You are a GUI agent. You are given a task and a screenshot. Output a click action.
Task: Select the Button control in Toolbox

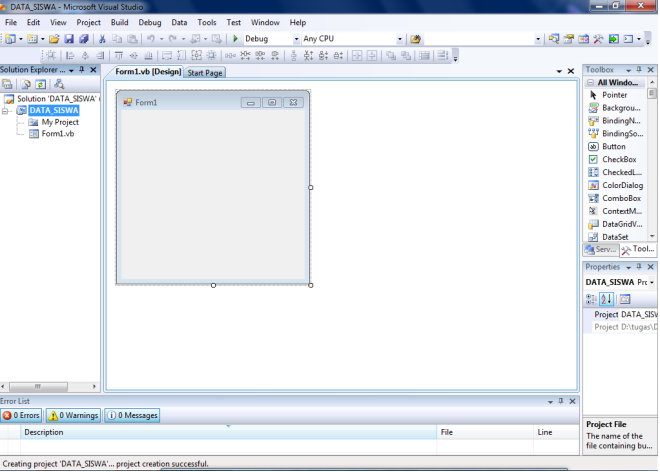click(614, 147)
